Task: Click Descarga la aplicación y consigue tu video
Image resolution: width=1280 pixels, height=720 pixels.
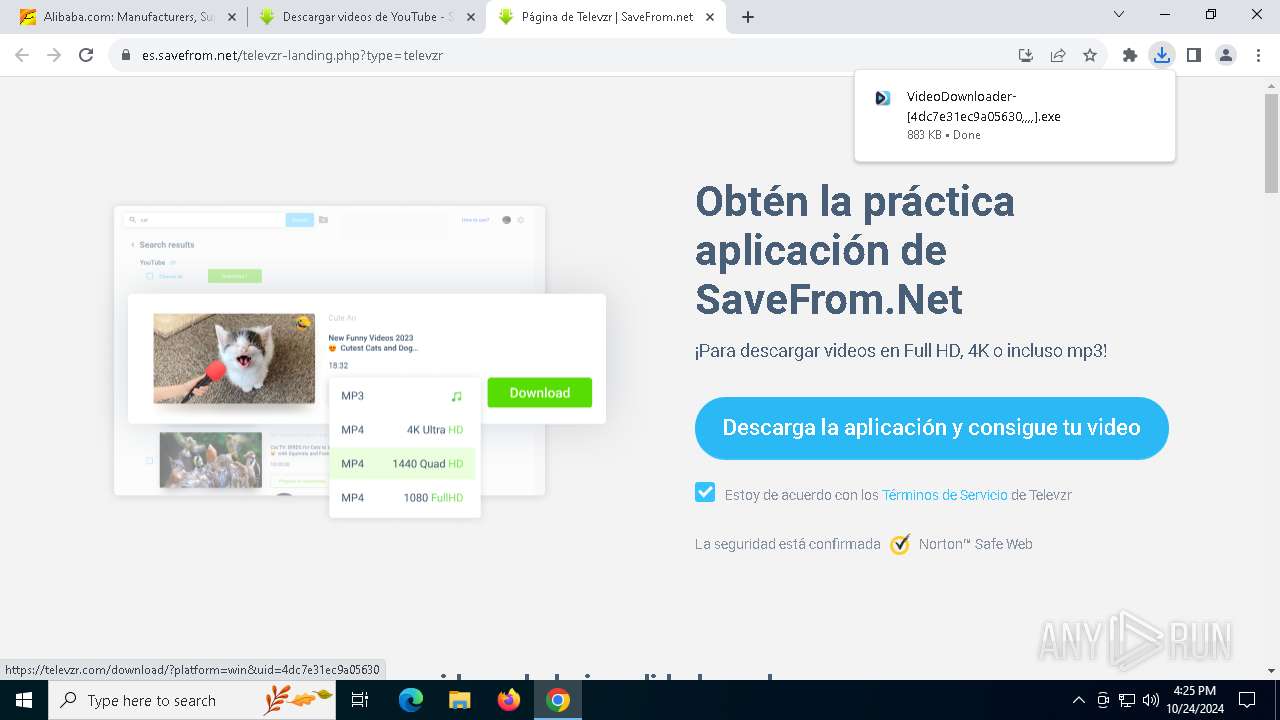Action: (x=932, y=428)
